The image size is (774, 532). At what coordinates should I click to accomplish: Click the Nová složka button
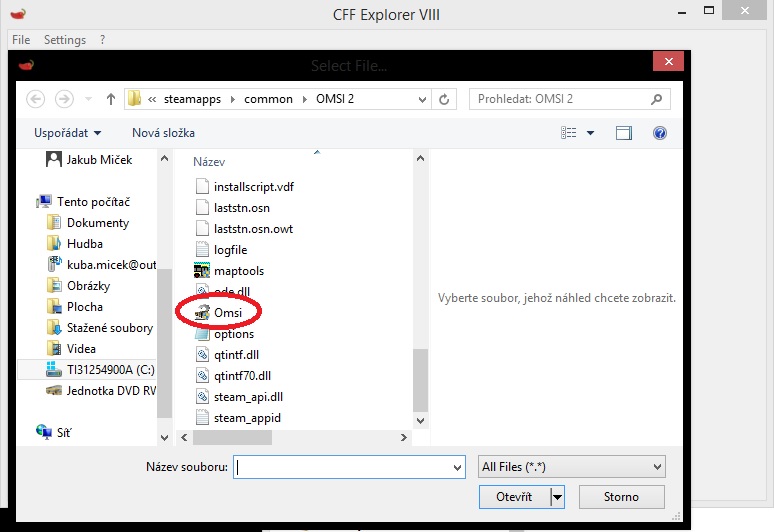[x=163, y=132]
